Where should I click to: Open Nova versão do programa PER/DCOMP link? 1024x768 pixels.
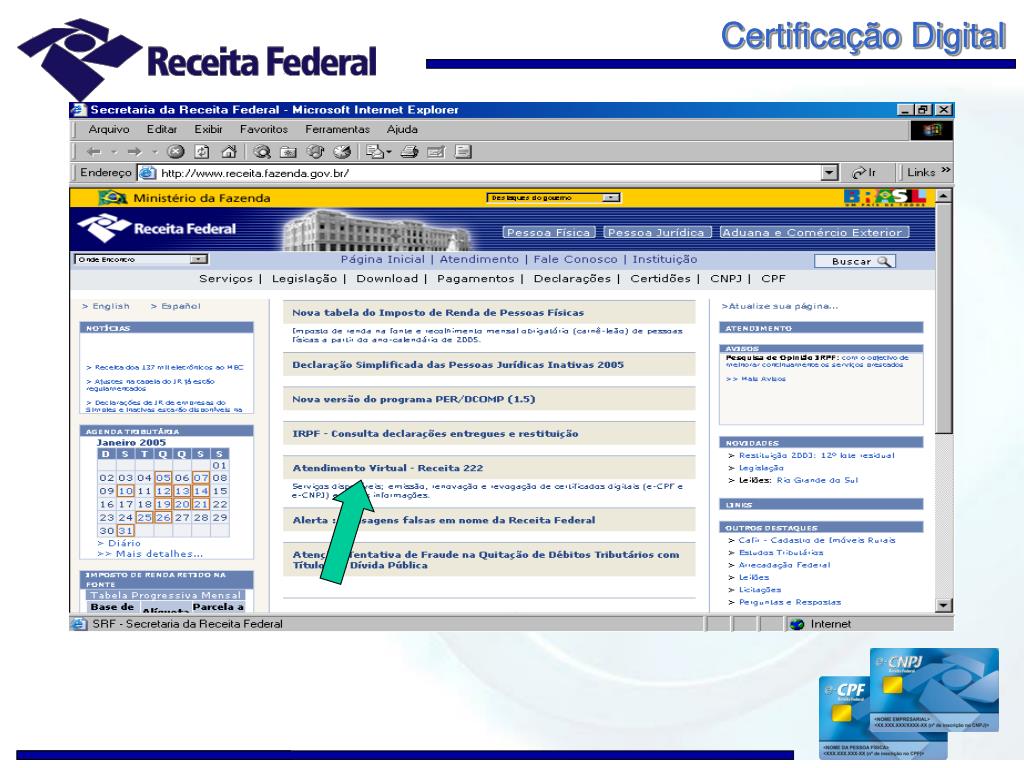(413, 399)
